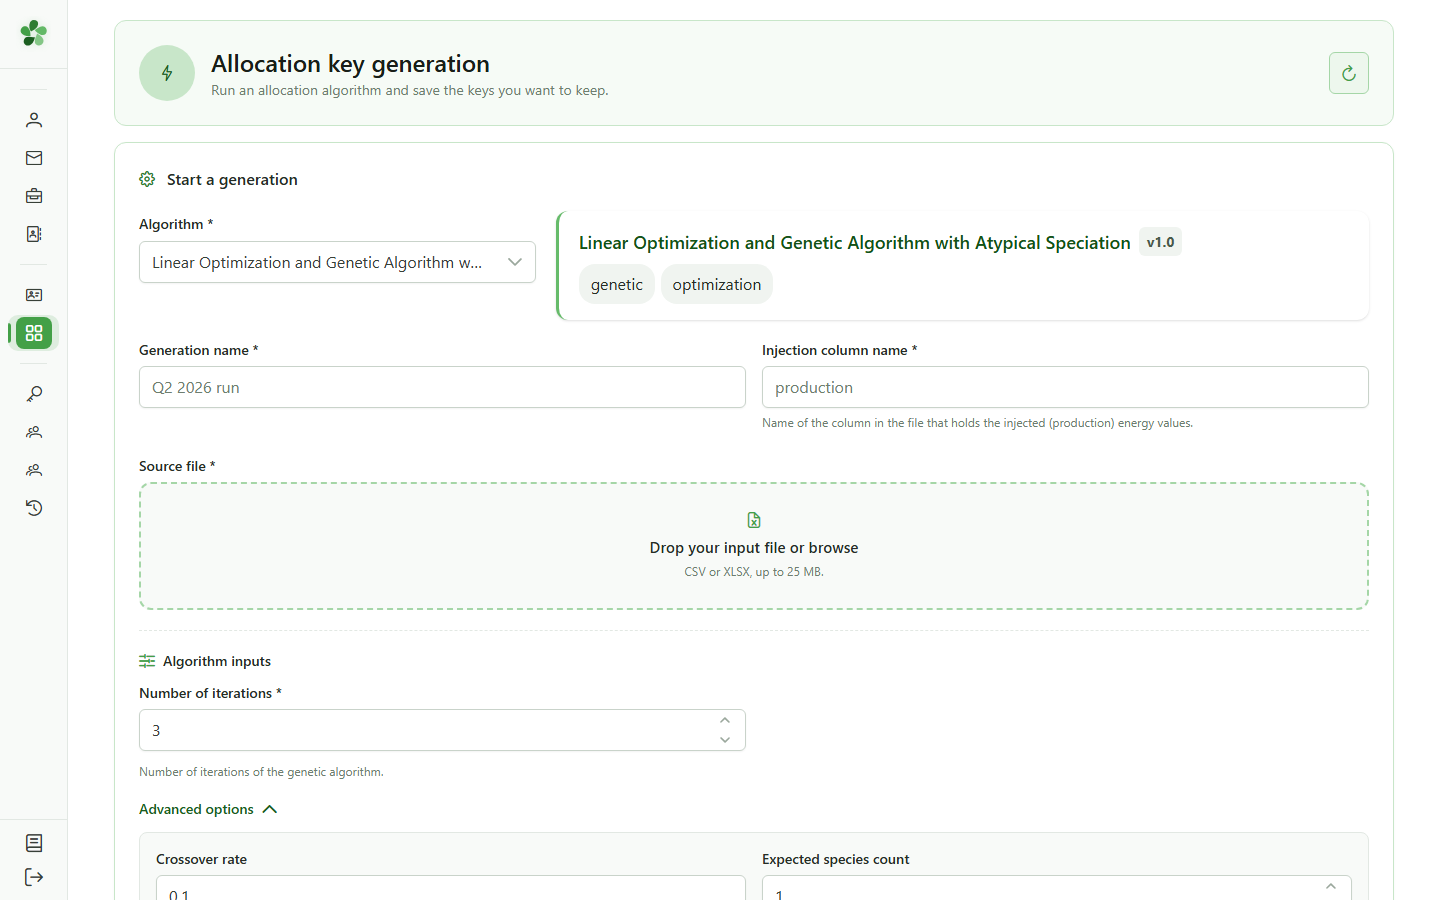
Task: Click the logout arrow sidebar icon
Action: point(34,877)
